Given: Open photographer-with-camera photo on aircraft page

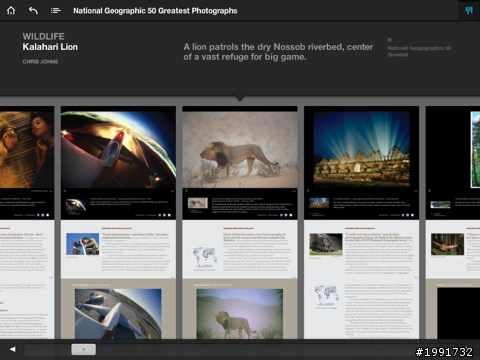Looking at the screenshot, I should tap(83, 244).
